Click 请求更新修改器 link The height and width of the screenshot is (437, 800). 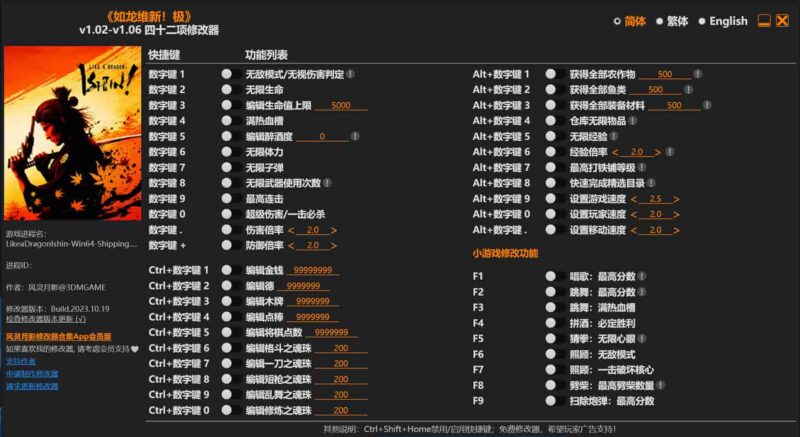[x=32, y=386]
